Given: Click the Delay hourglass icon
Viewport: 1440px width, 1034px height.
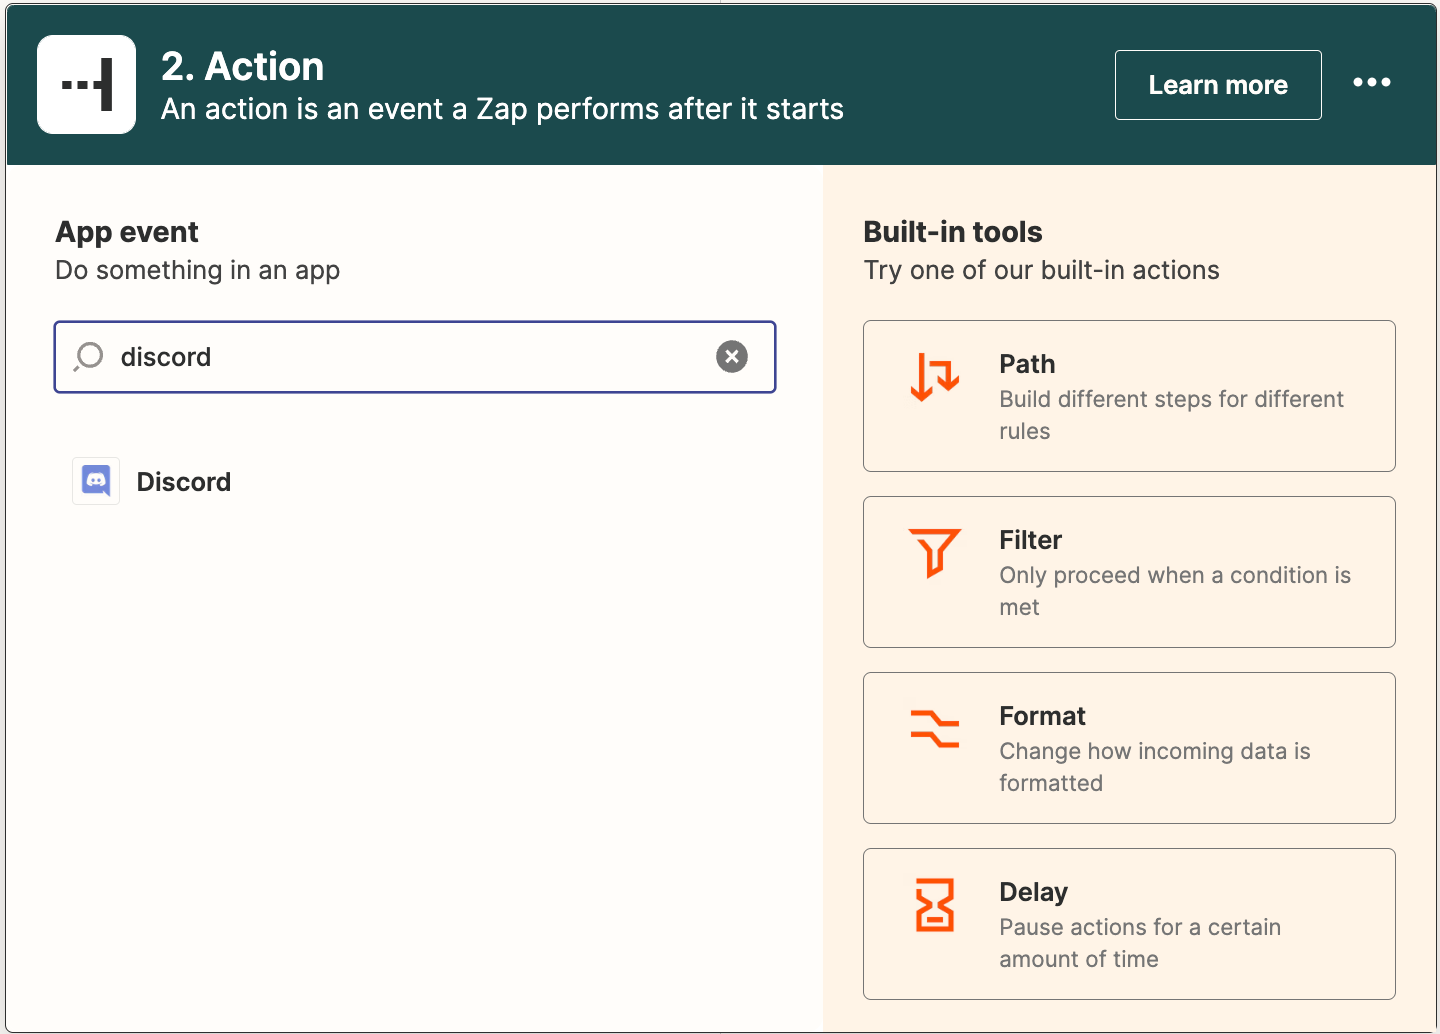Looking at the screenshot, I should click(x=935, y=905).
